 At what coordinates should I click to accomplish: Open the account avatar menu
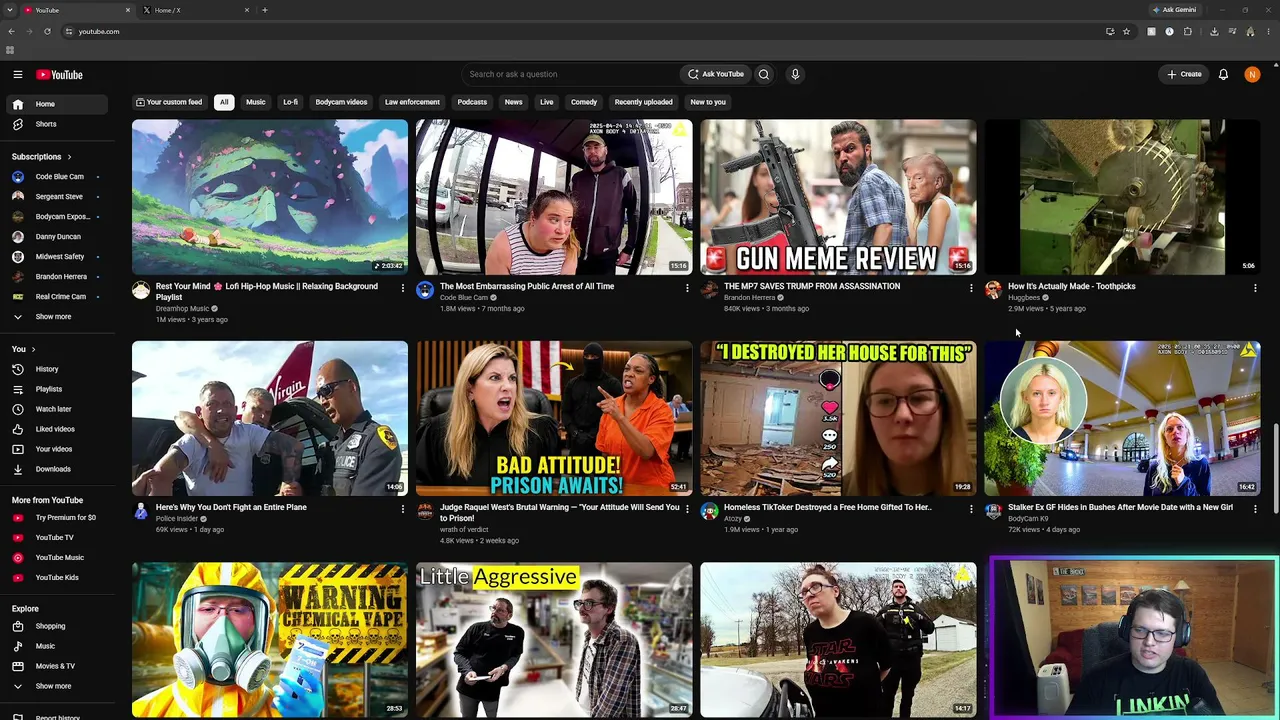[1252, 74]
